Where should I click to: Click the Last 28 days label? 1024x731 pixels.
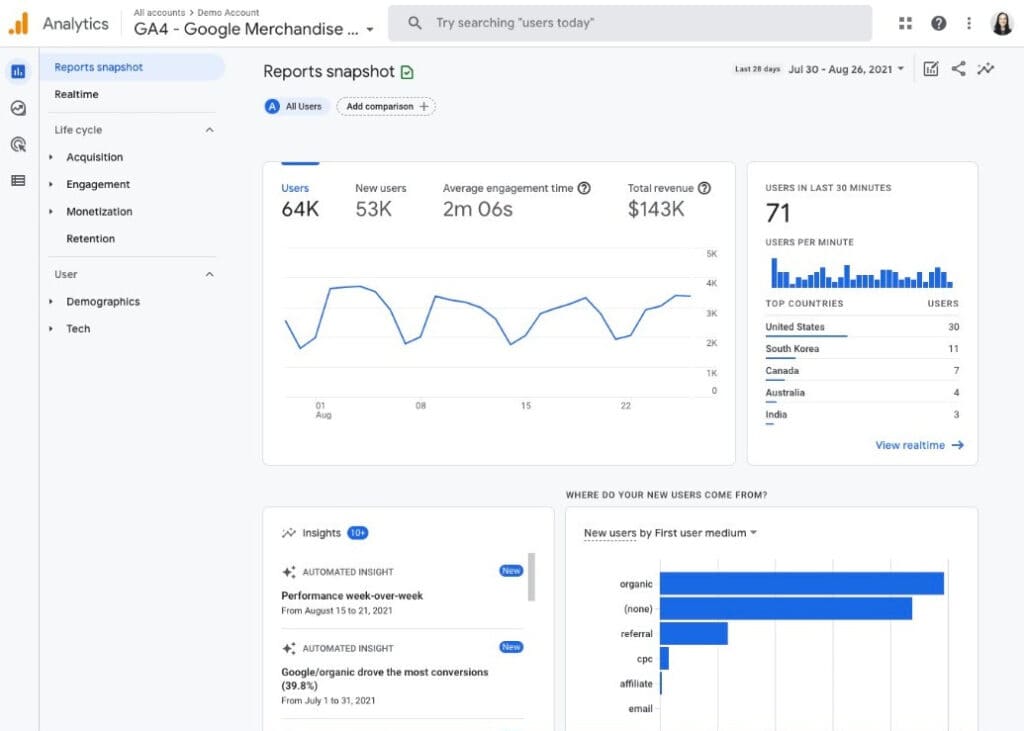(757, 69)
